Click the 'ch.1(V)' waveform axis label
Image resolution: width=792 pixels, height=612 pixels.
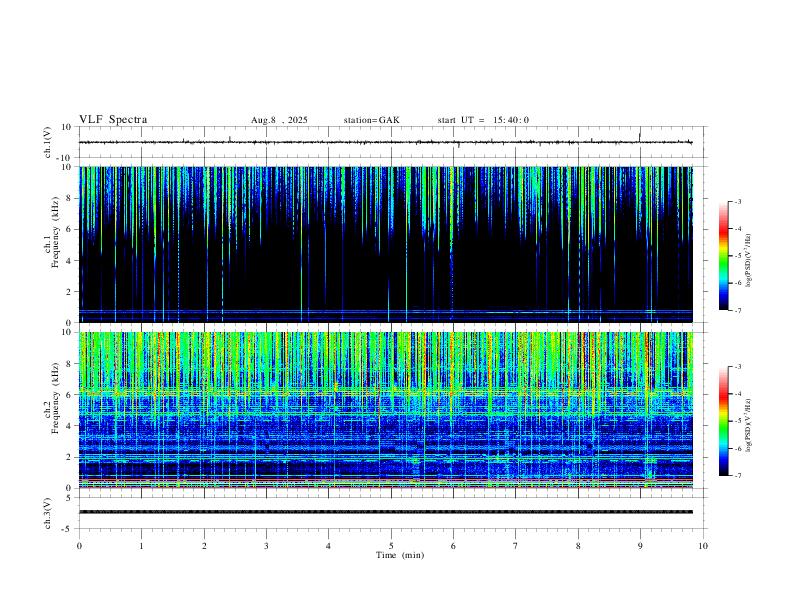[47, 142]
